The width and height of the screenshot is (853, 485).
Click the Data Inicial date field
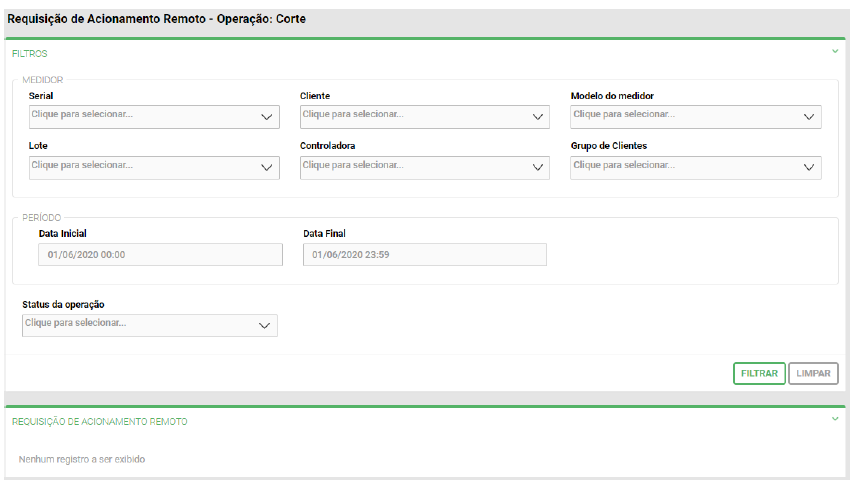[x=161, y=255]
